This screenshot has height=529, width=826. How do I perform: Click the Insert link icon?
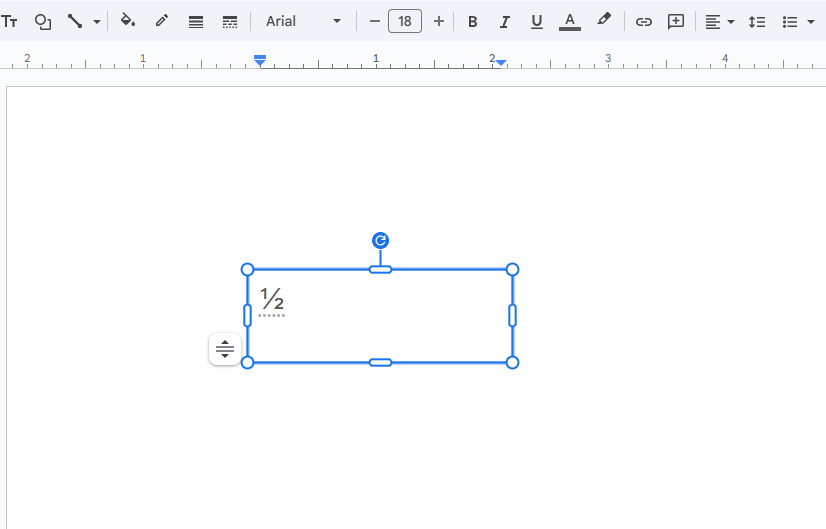tap(644, 21)
